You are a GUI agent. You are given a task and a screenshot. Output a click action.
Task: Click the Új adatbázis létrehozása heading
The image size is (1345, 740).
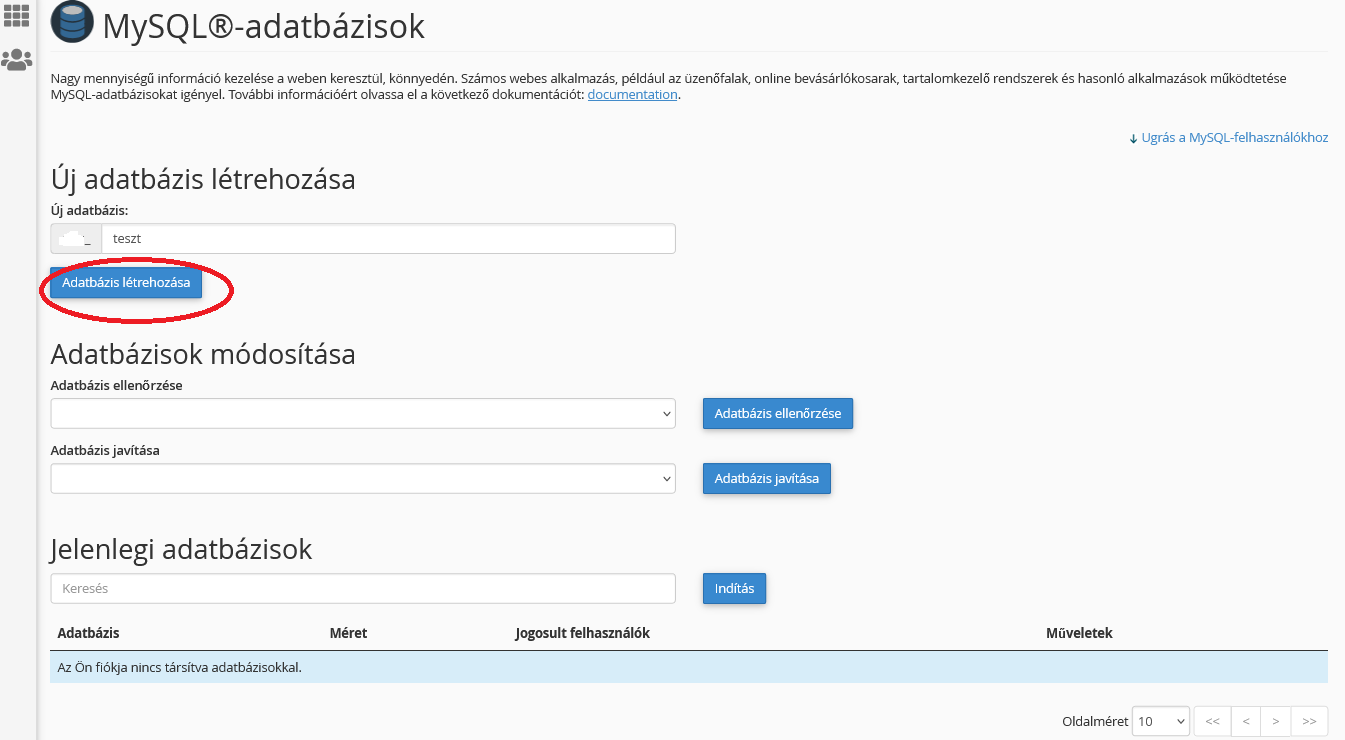[x=203, y=179]
